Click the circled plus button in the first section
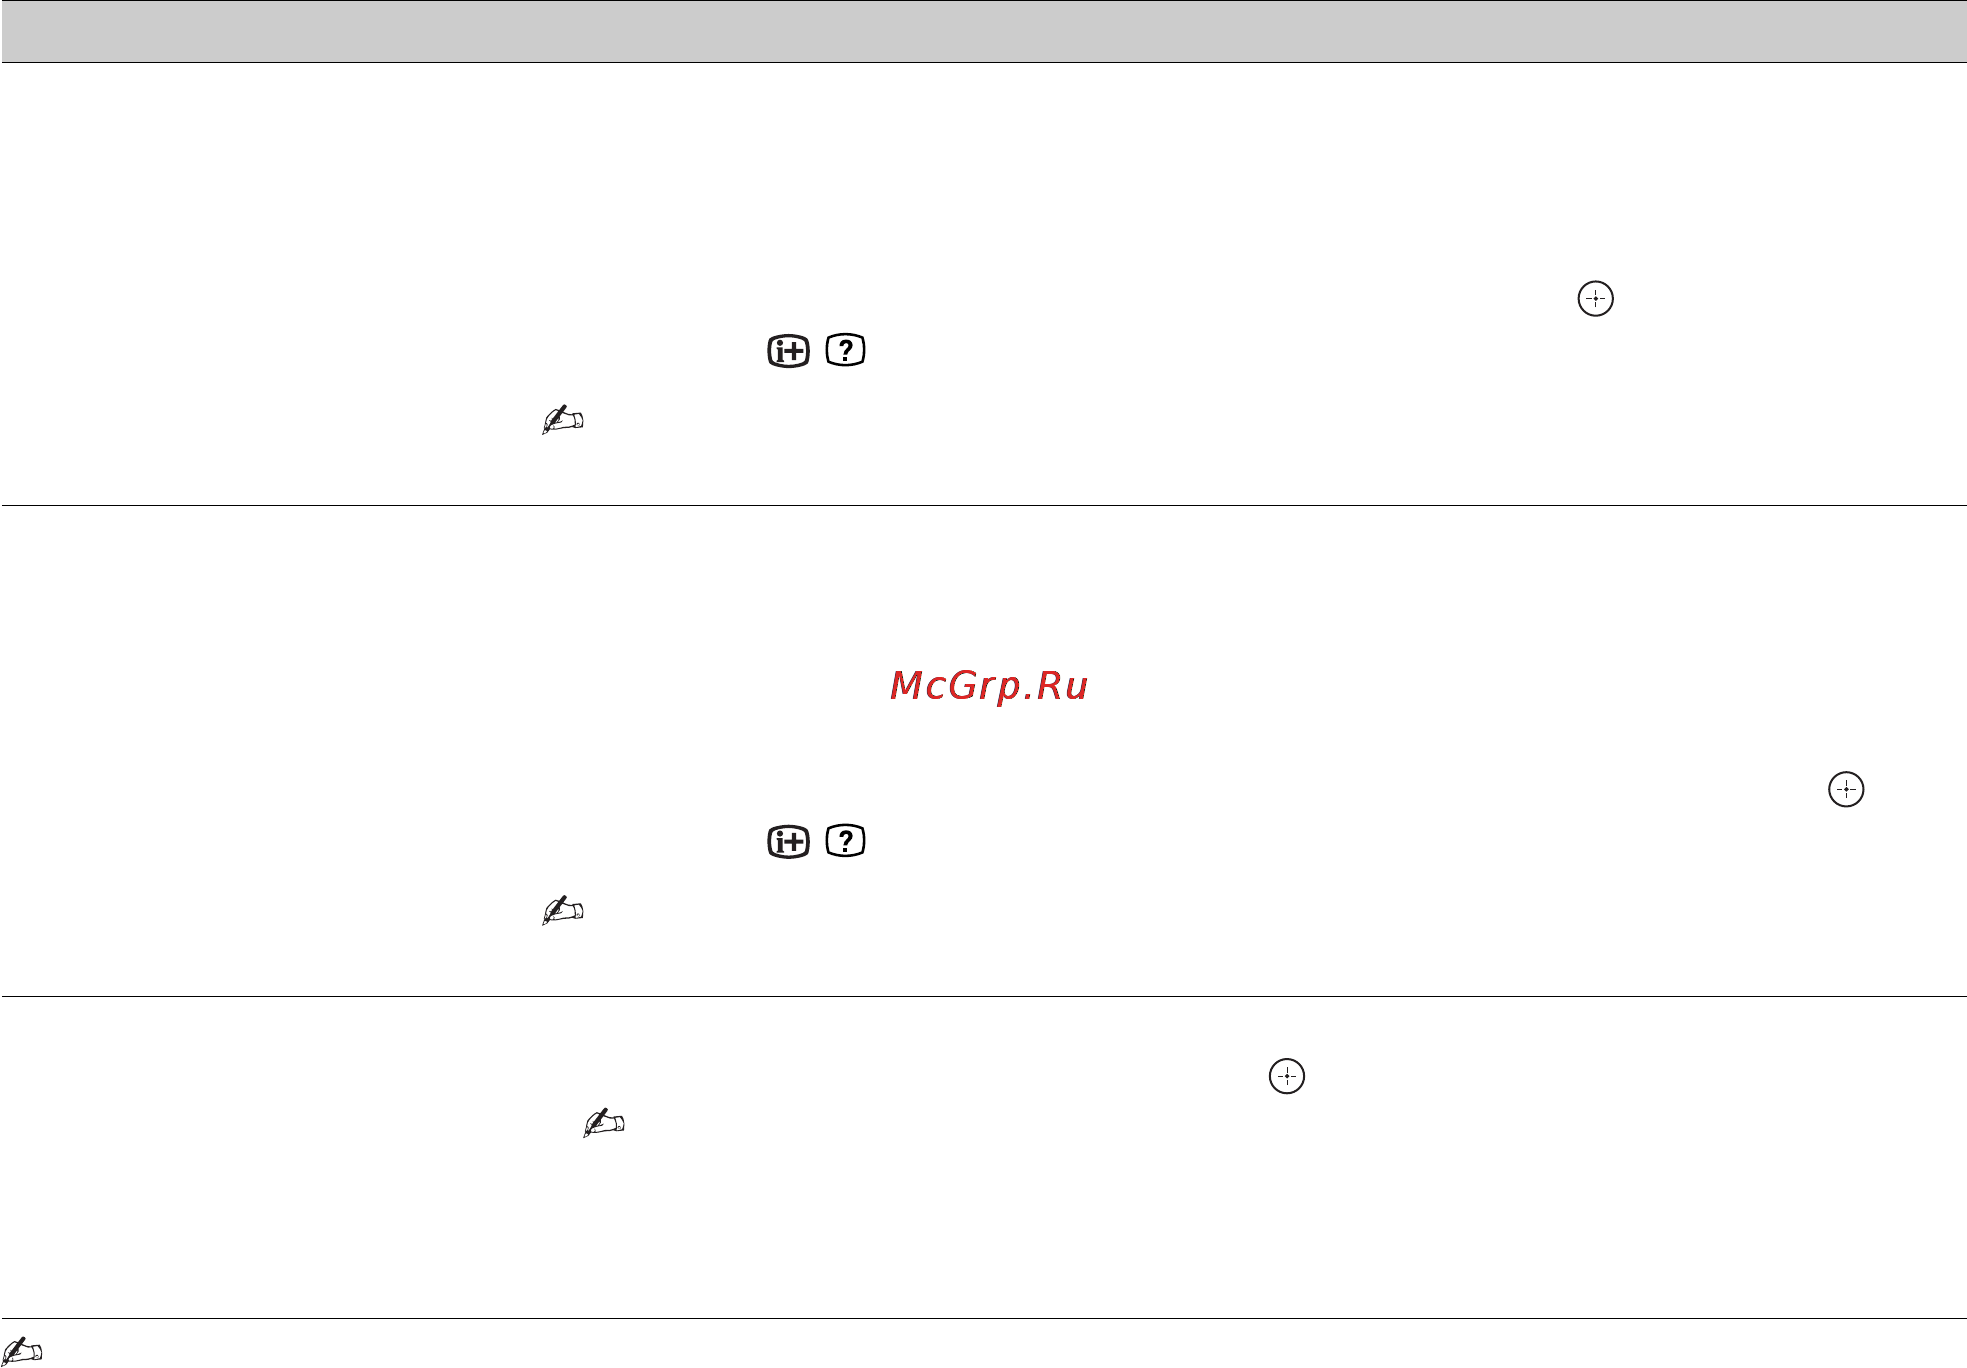1967x1368 pixels. tap(1595, 299)
